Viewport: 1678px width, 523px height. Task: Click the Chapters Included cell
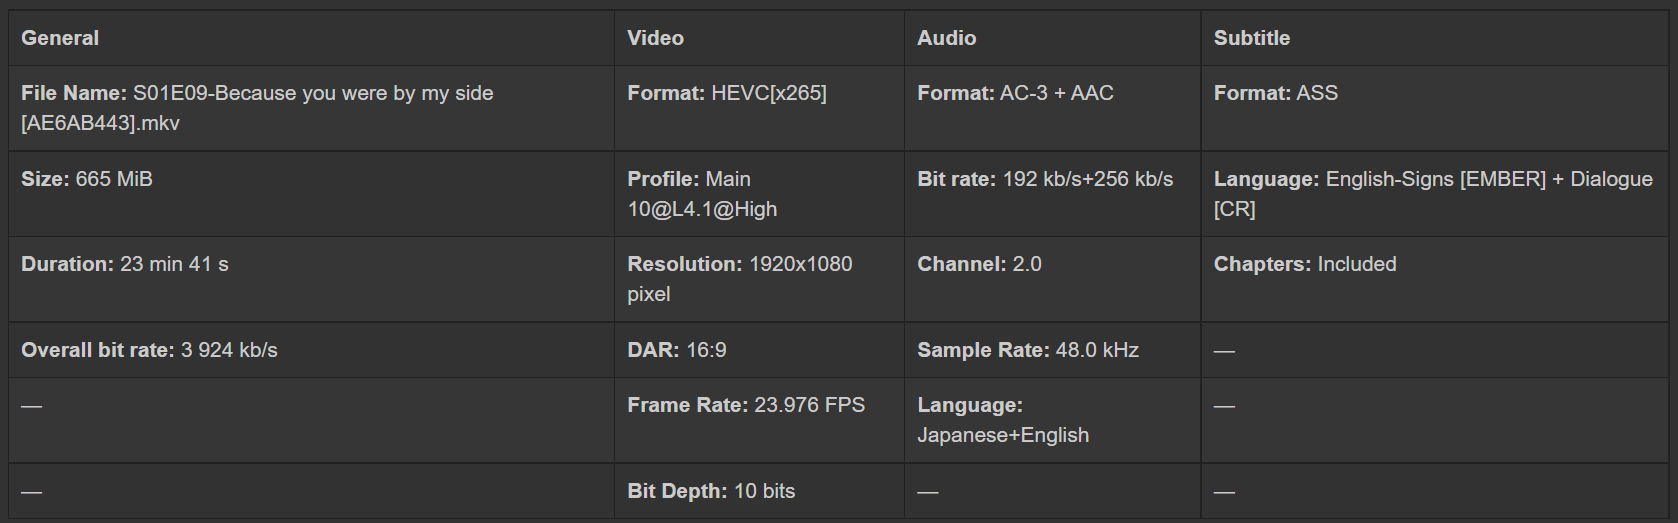[1305, 264]
